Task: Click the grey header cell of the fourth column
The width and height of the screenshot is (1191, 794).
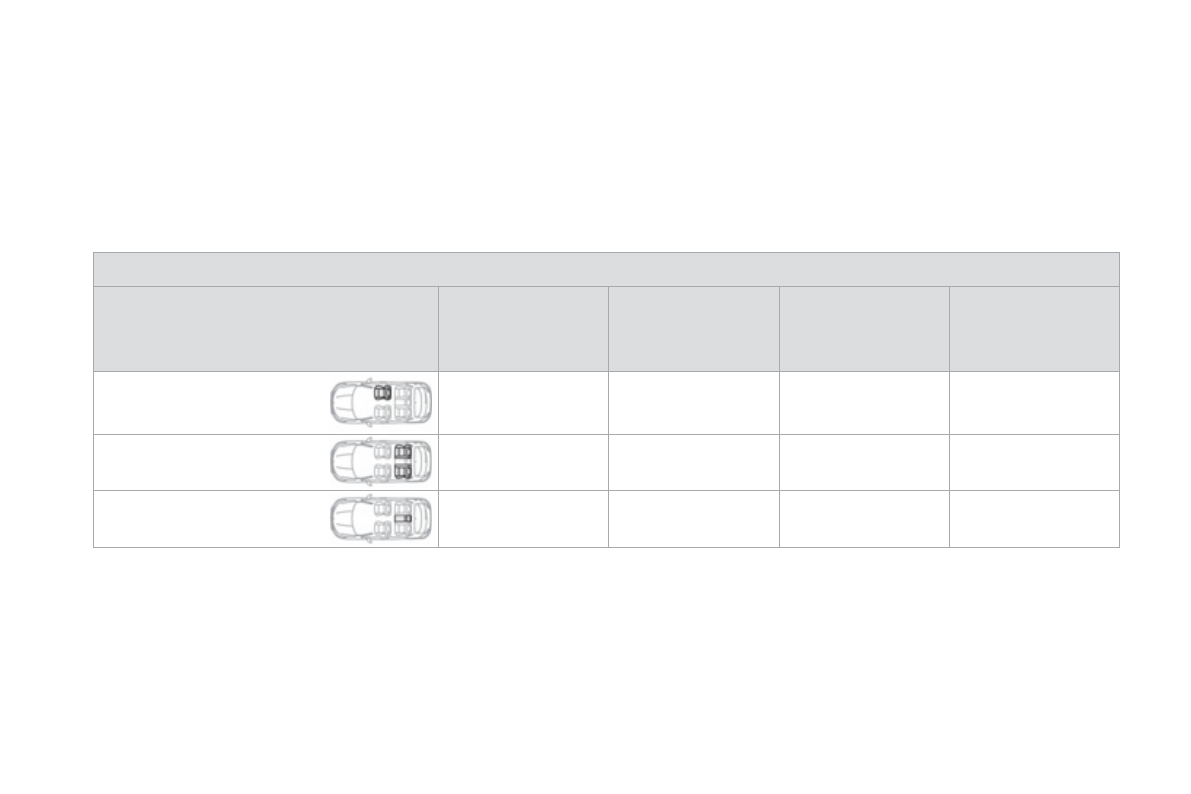Action: 864,329
